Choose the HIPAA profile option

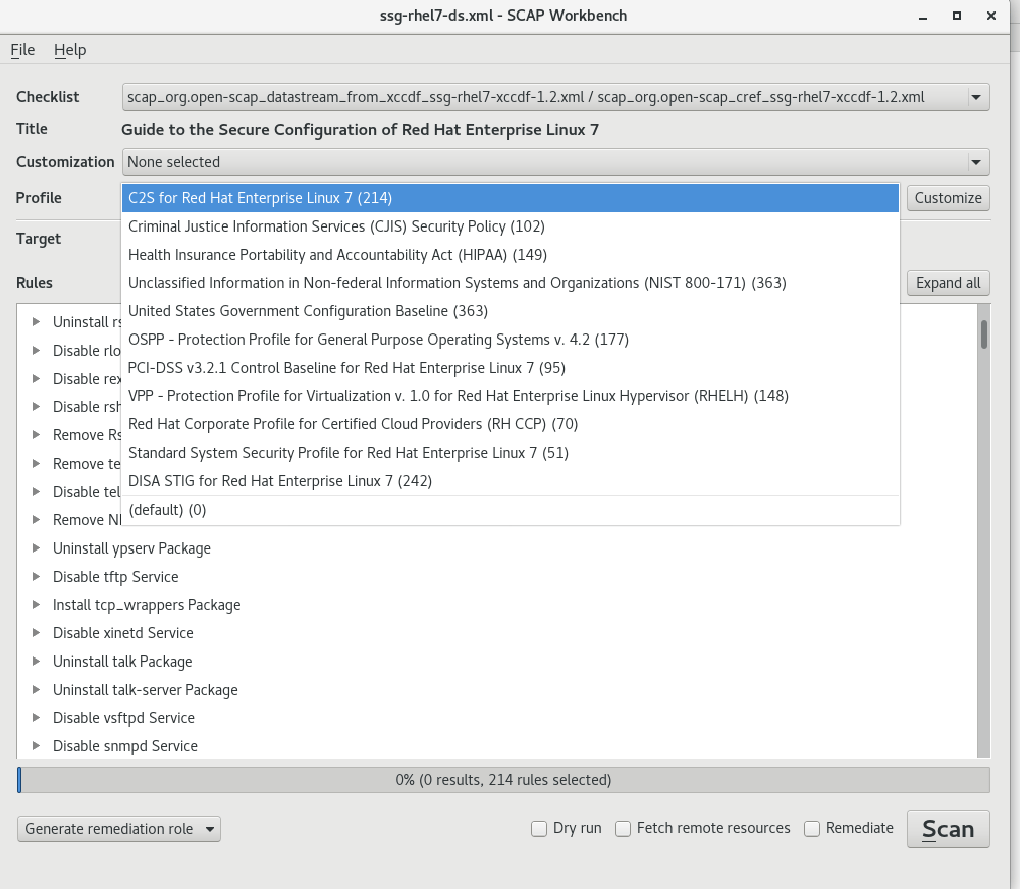[x=337, y=255]
